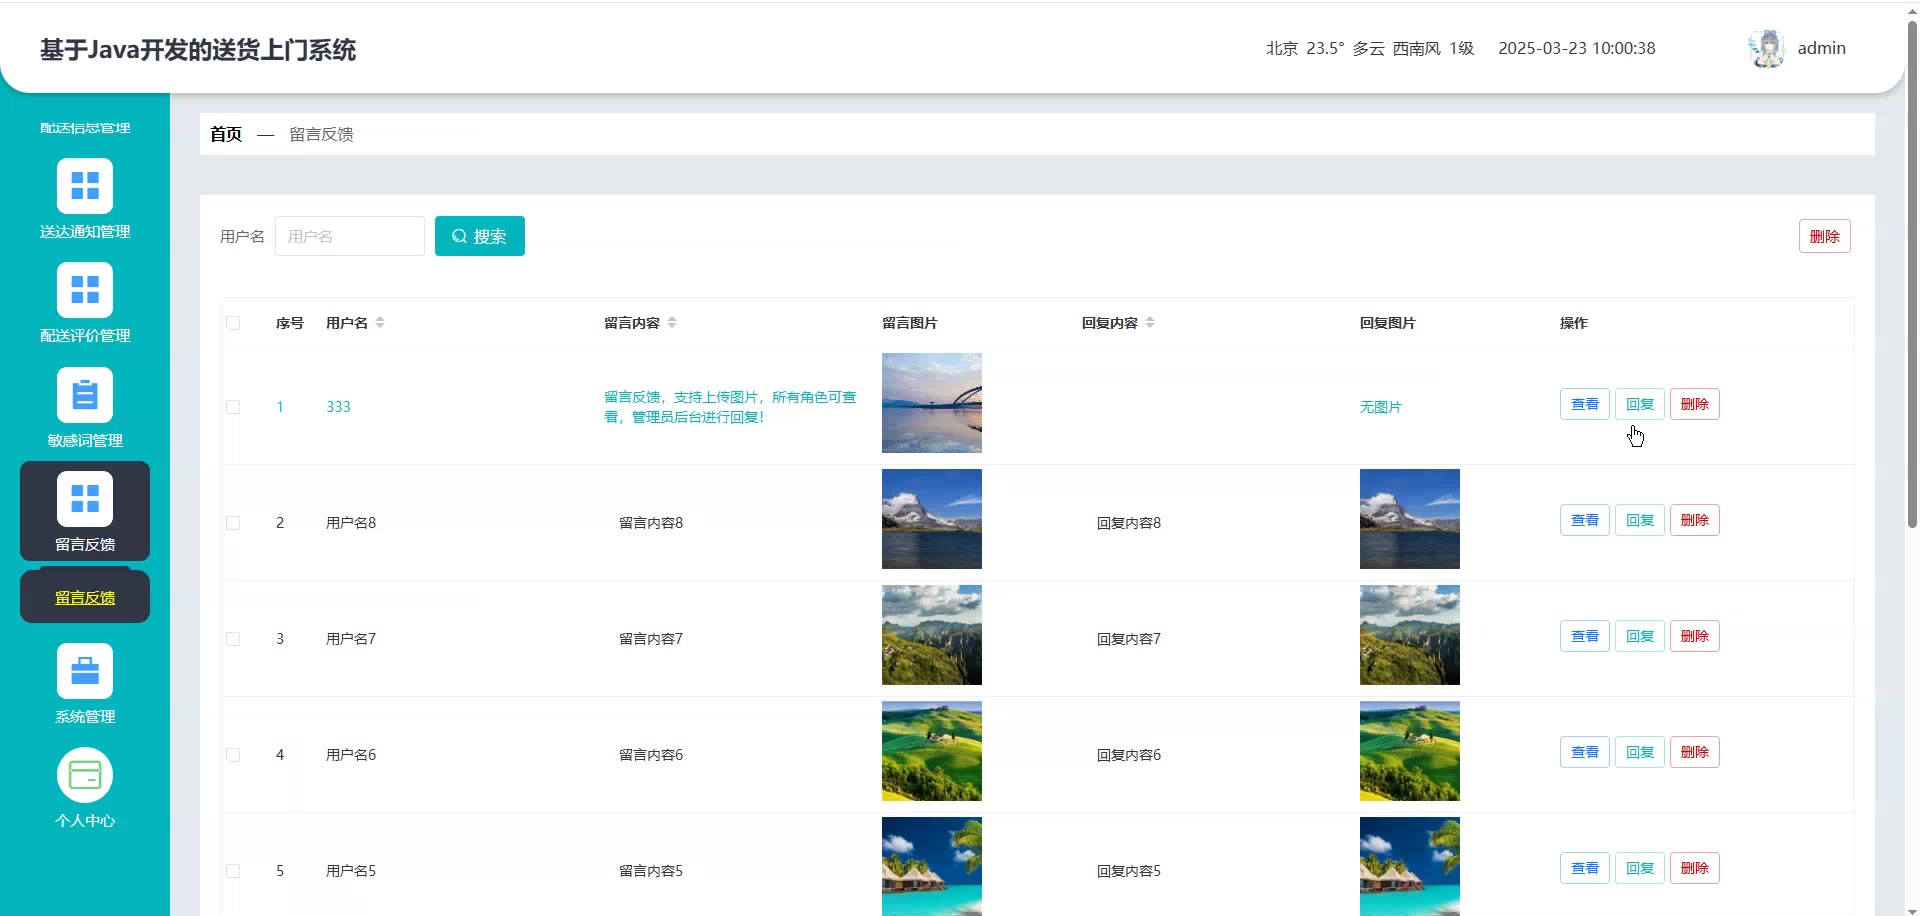The height and width of the screenshot is (916, 1920).
Task: Click 查看 for 用户名7
Action: 1585,636
